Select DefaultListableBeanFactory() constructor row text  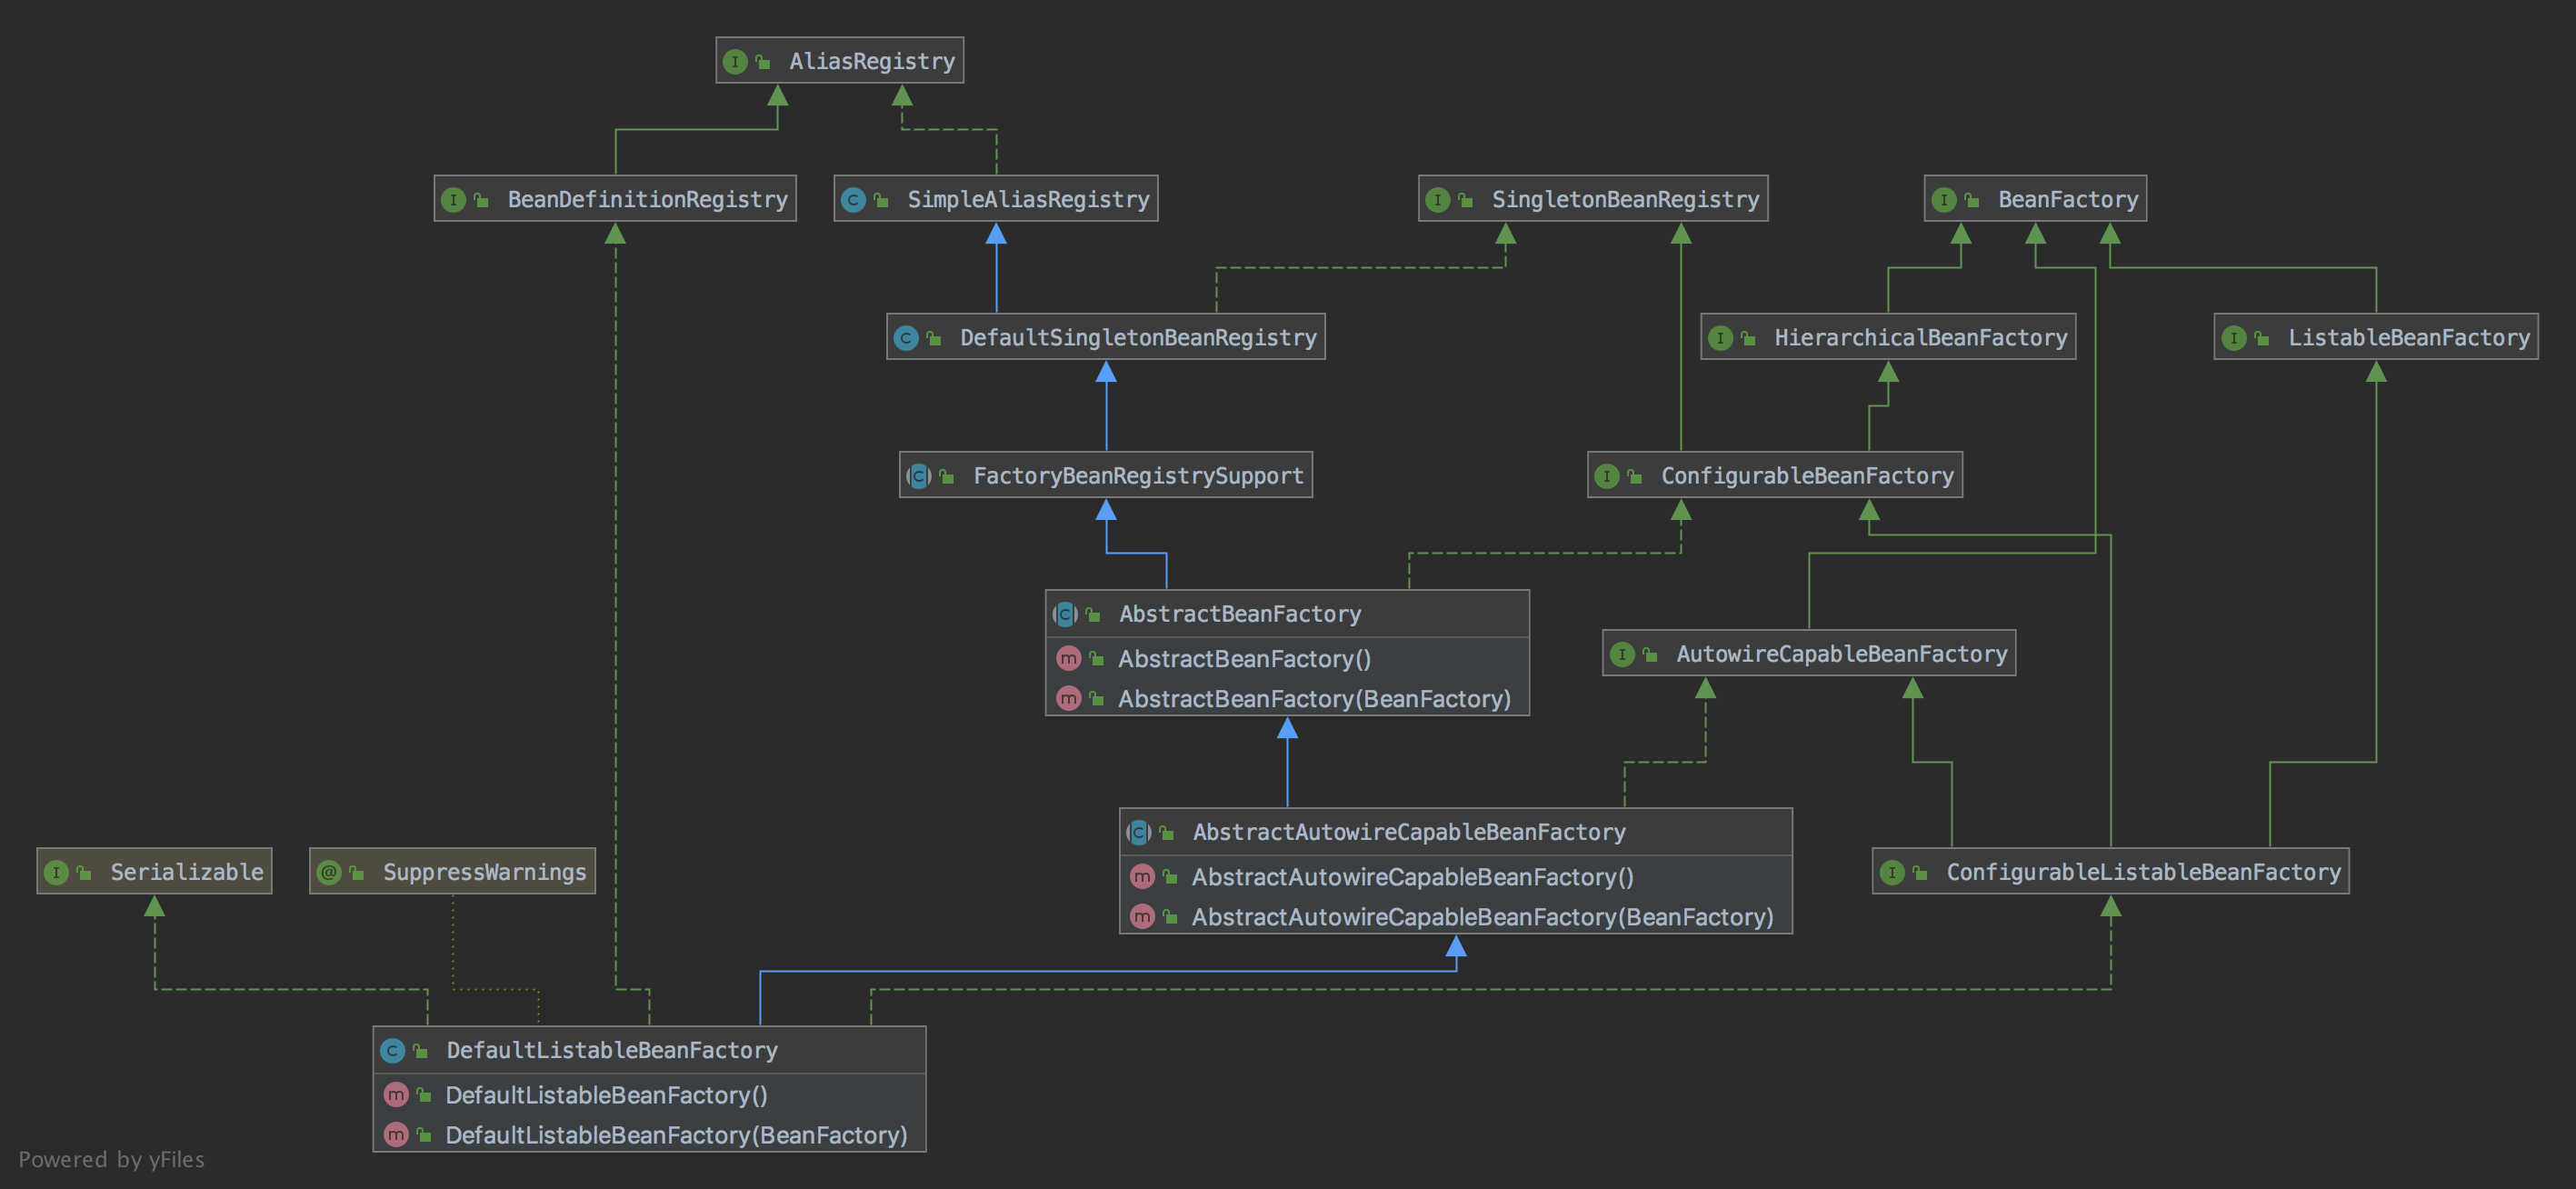pos(606,1094)
